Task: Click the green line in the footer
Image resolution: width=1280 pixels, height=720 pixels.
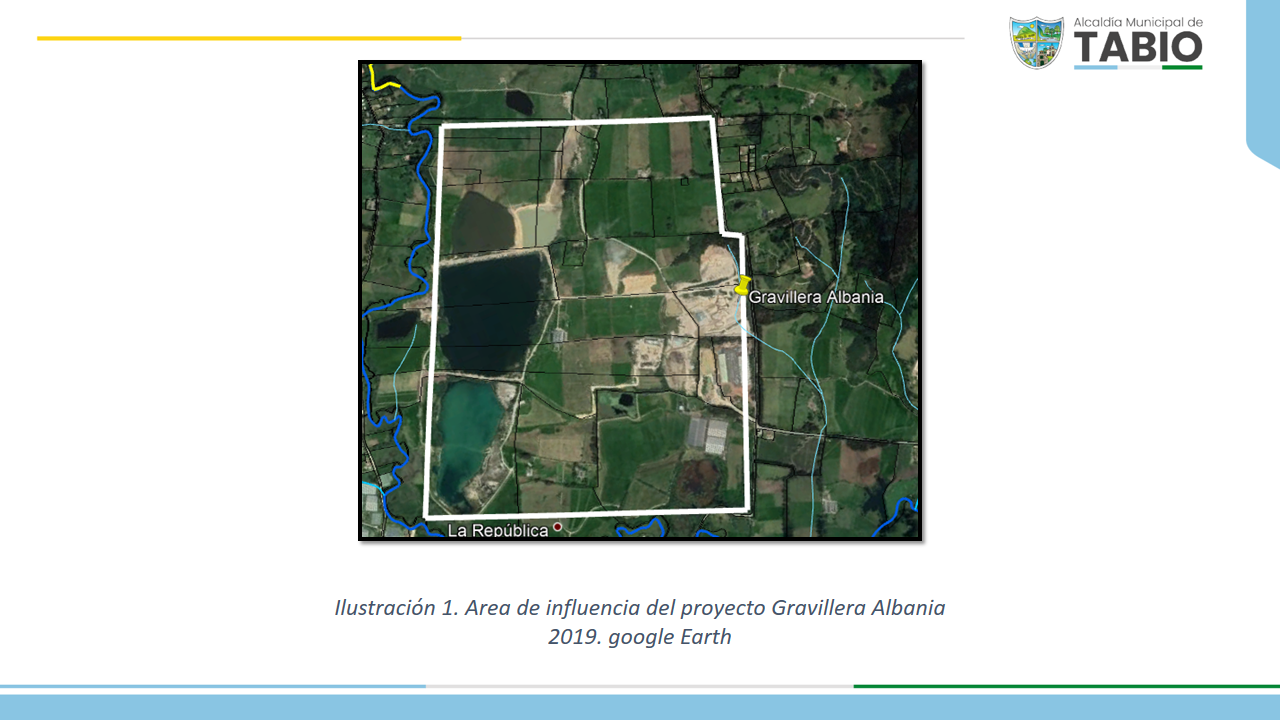Action: [x=1066, y=686]
